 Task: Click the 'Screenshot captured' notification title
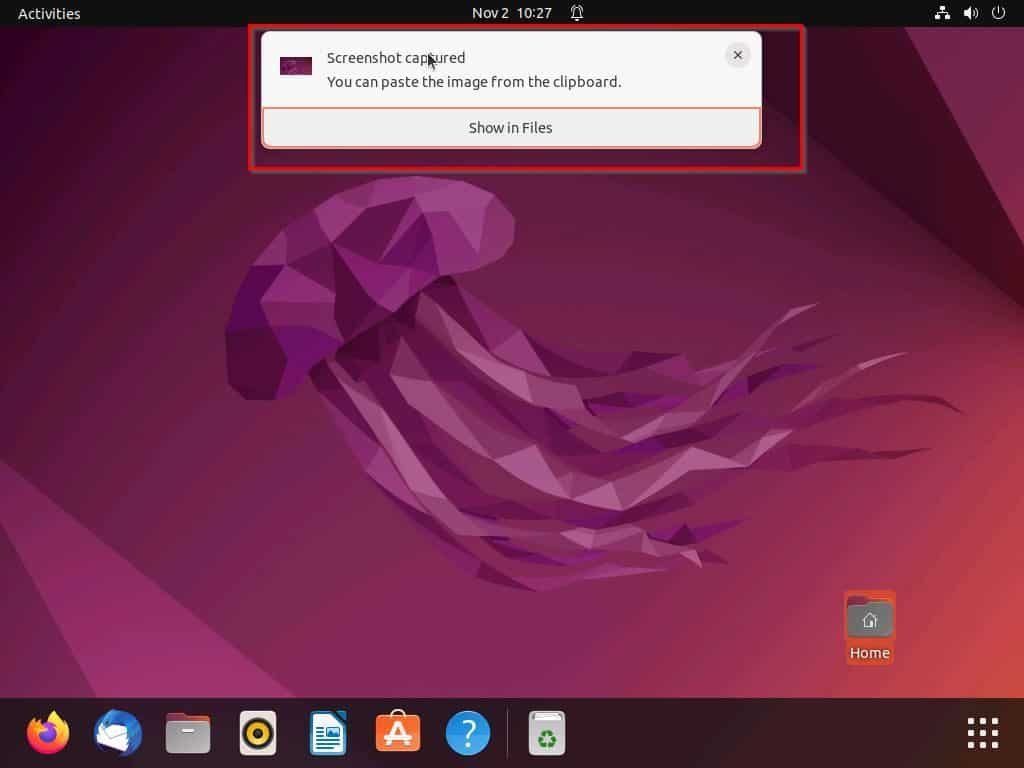click(x=396, y=57)
